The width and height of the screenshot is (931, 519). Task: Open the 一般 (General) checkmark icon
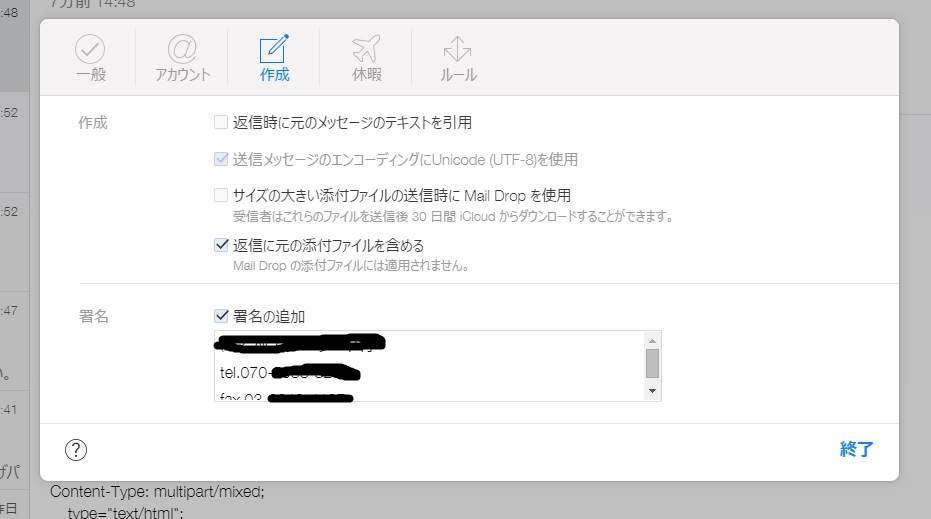[90, 49]
